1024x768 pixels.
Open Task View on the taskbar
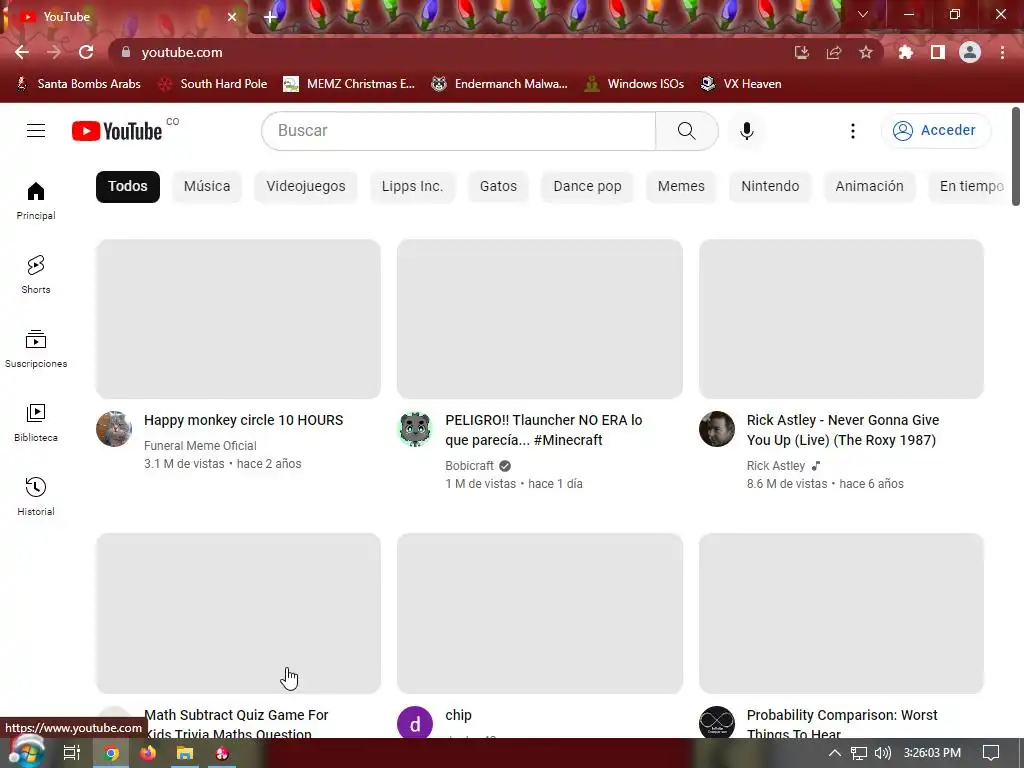point(72,753)
